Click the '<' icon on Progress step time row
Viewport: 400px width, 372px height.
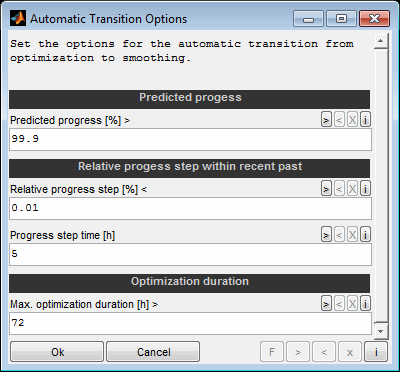coord(339,235)
